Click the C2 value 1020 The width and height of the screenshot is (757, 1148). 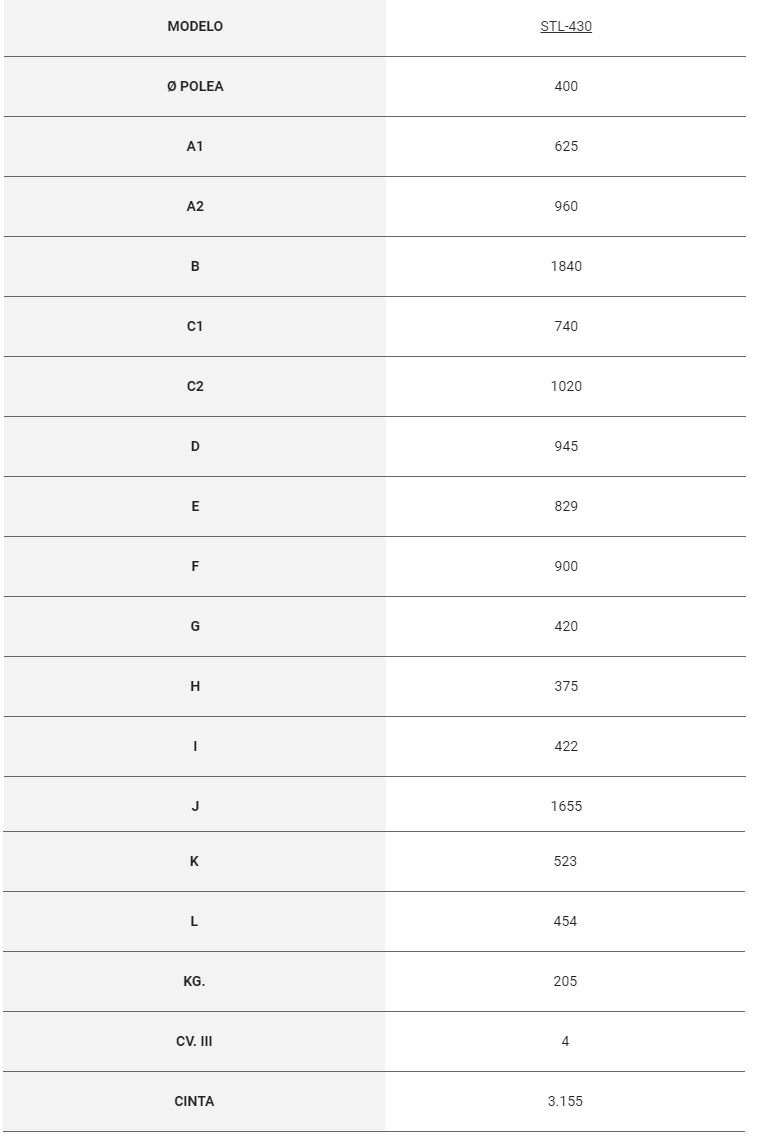pyautogui.click(x=565, y=387)
